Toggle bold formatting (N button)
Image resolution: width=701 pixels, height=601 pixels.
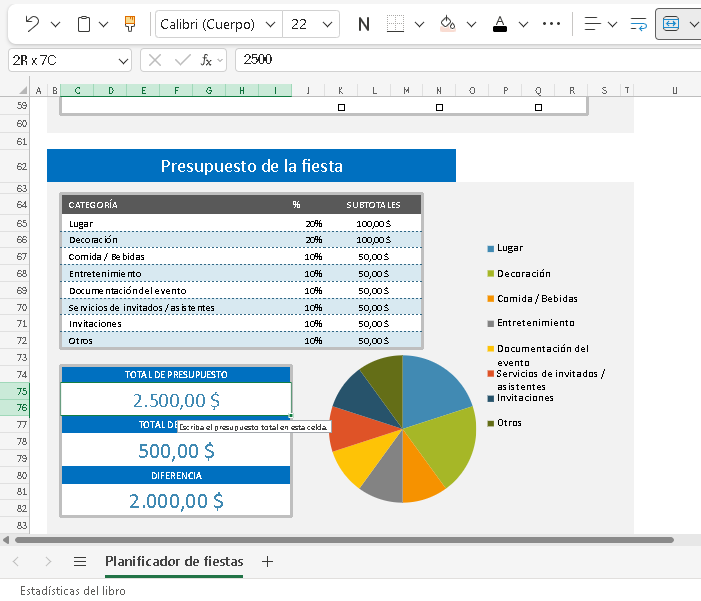pos(363,24)
